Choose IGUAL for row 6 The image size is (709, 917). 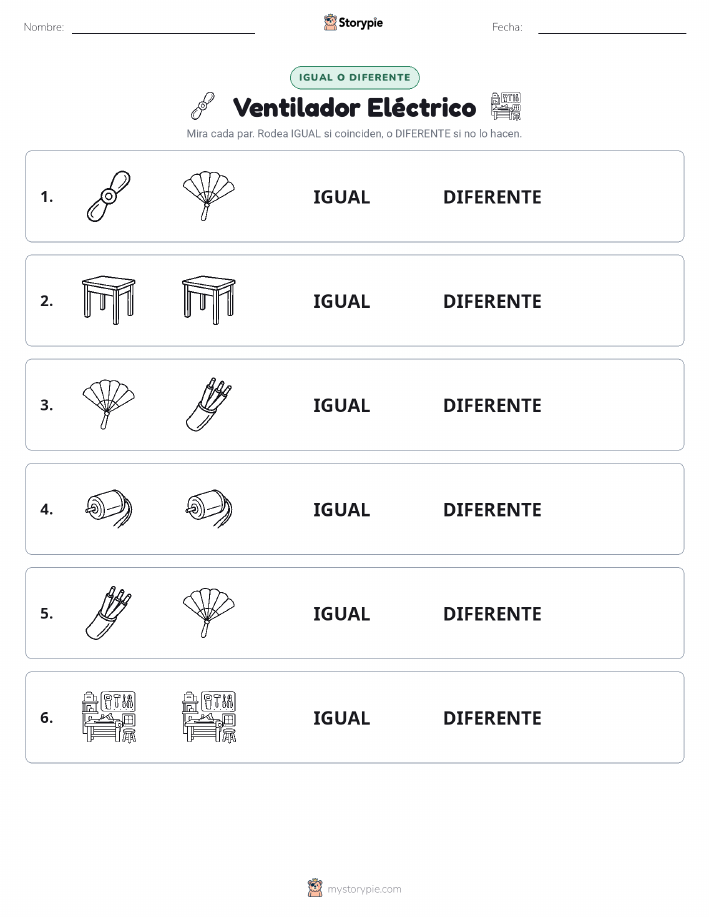point(342,718)
